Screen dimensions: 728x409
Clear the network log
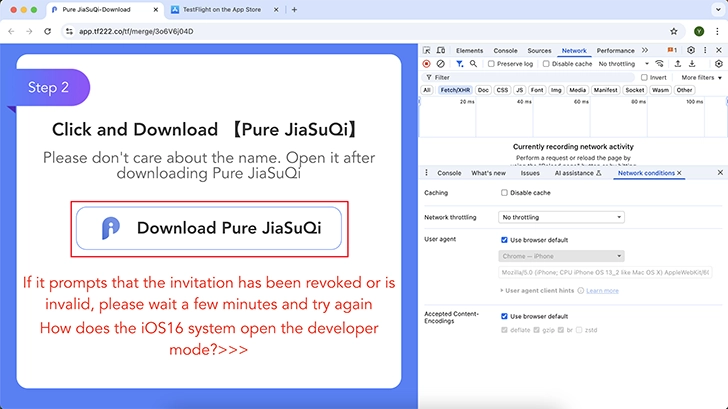[440, 64]
